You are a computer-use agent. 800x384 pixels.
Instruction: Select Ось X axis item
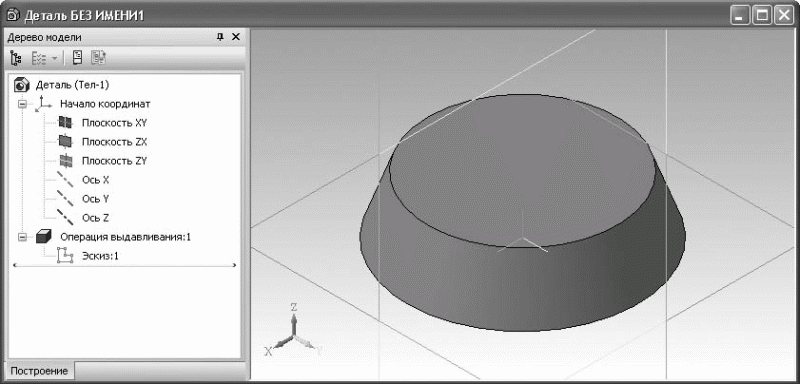(95, 180)
